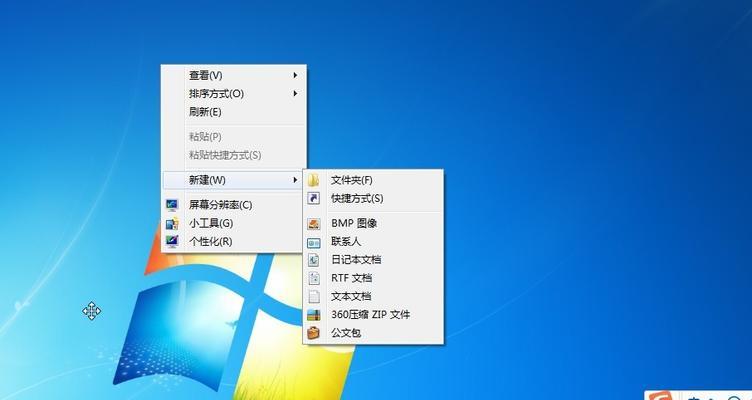752x400 pixels.
Task: Click the blank page icon beside 文本文档
Action: tap(314, 296)
